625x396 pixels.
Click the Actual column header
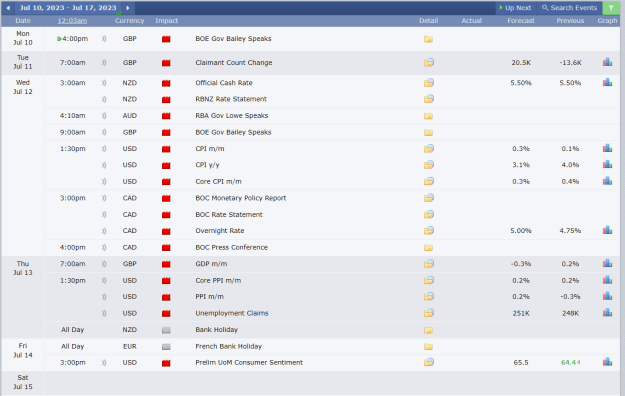click(x=472, y=21)
